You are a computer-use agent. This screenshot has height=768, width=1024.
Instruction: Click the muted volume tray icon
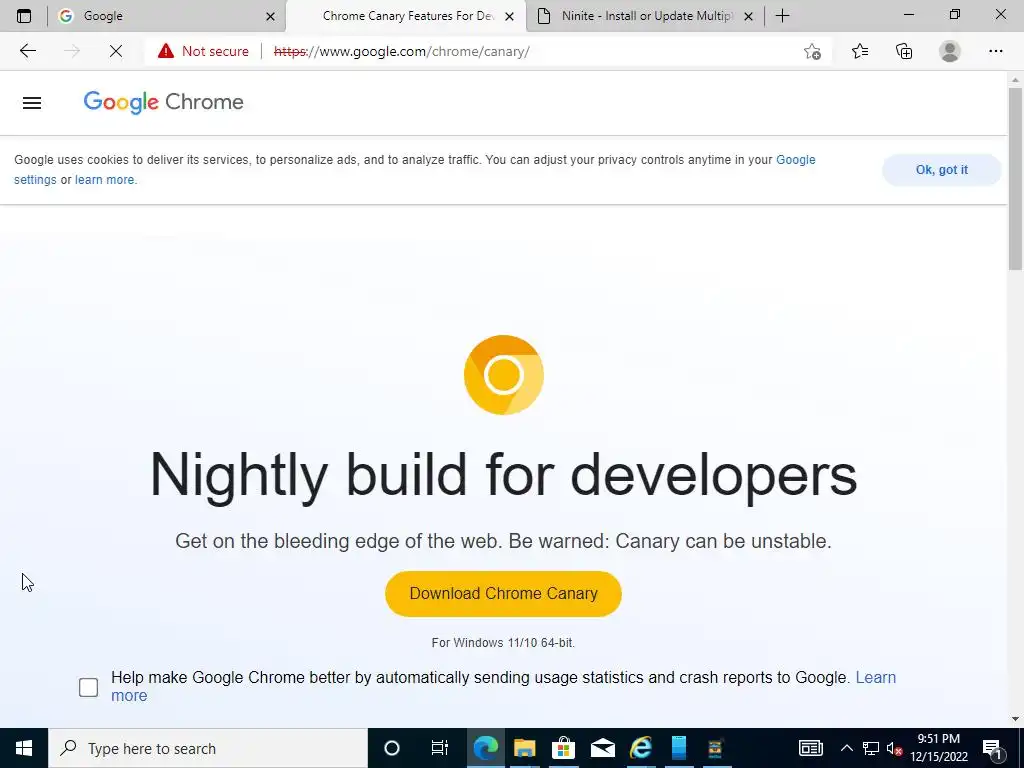pyautogui.click(x=895, y=748)
